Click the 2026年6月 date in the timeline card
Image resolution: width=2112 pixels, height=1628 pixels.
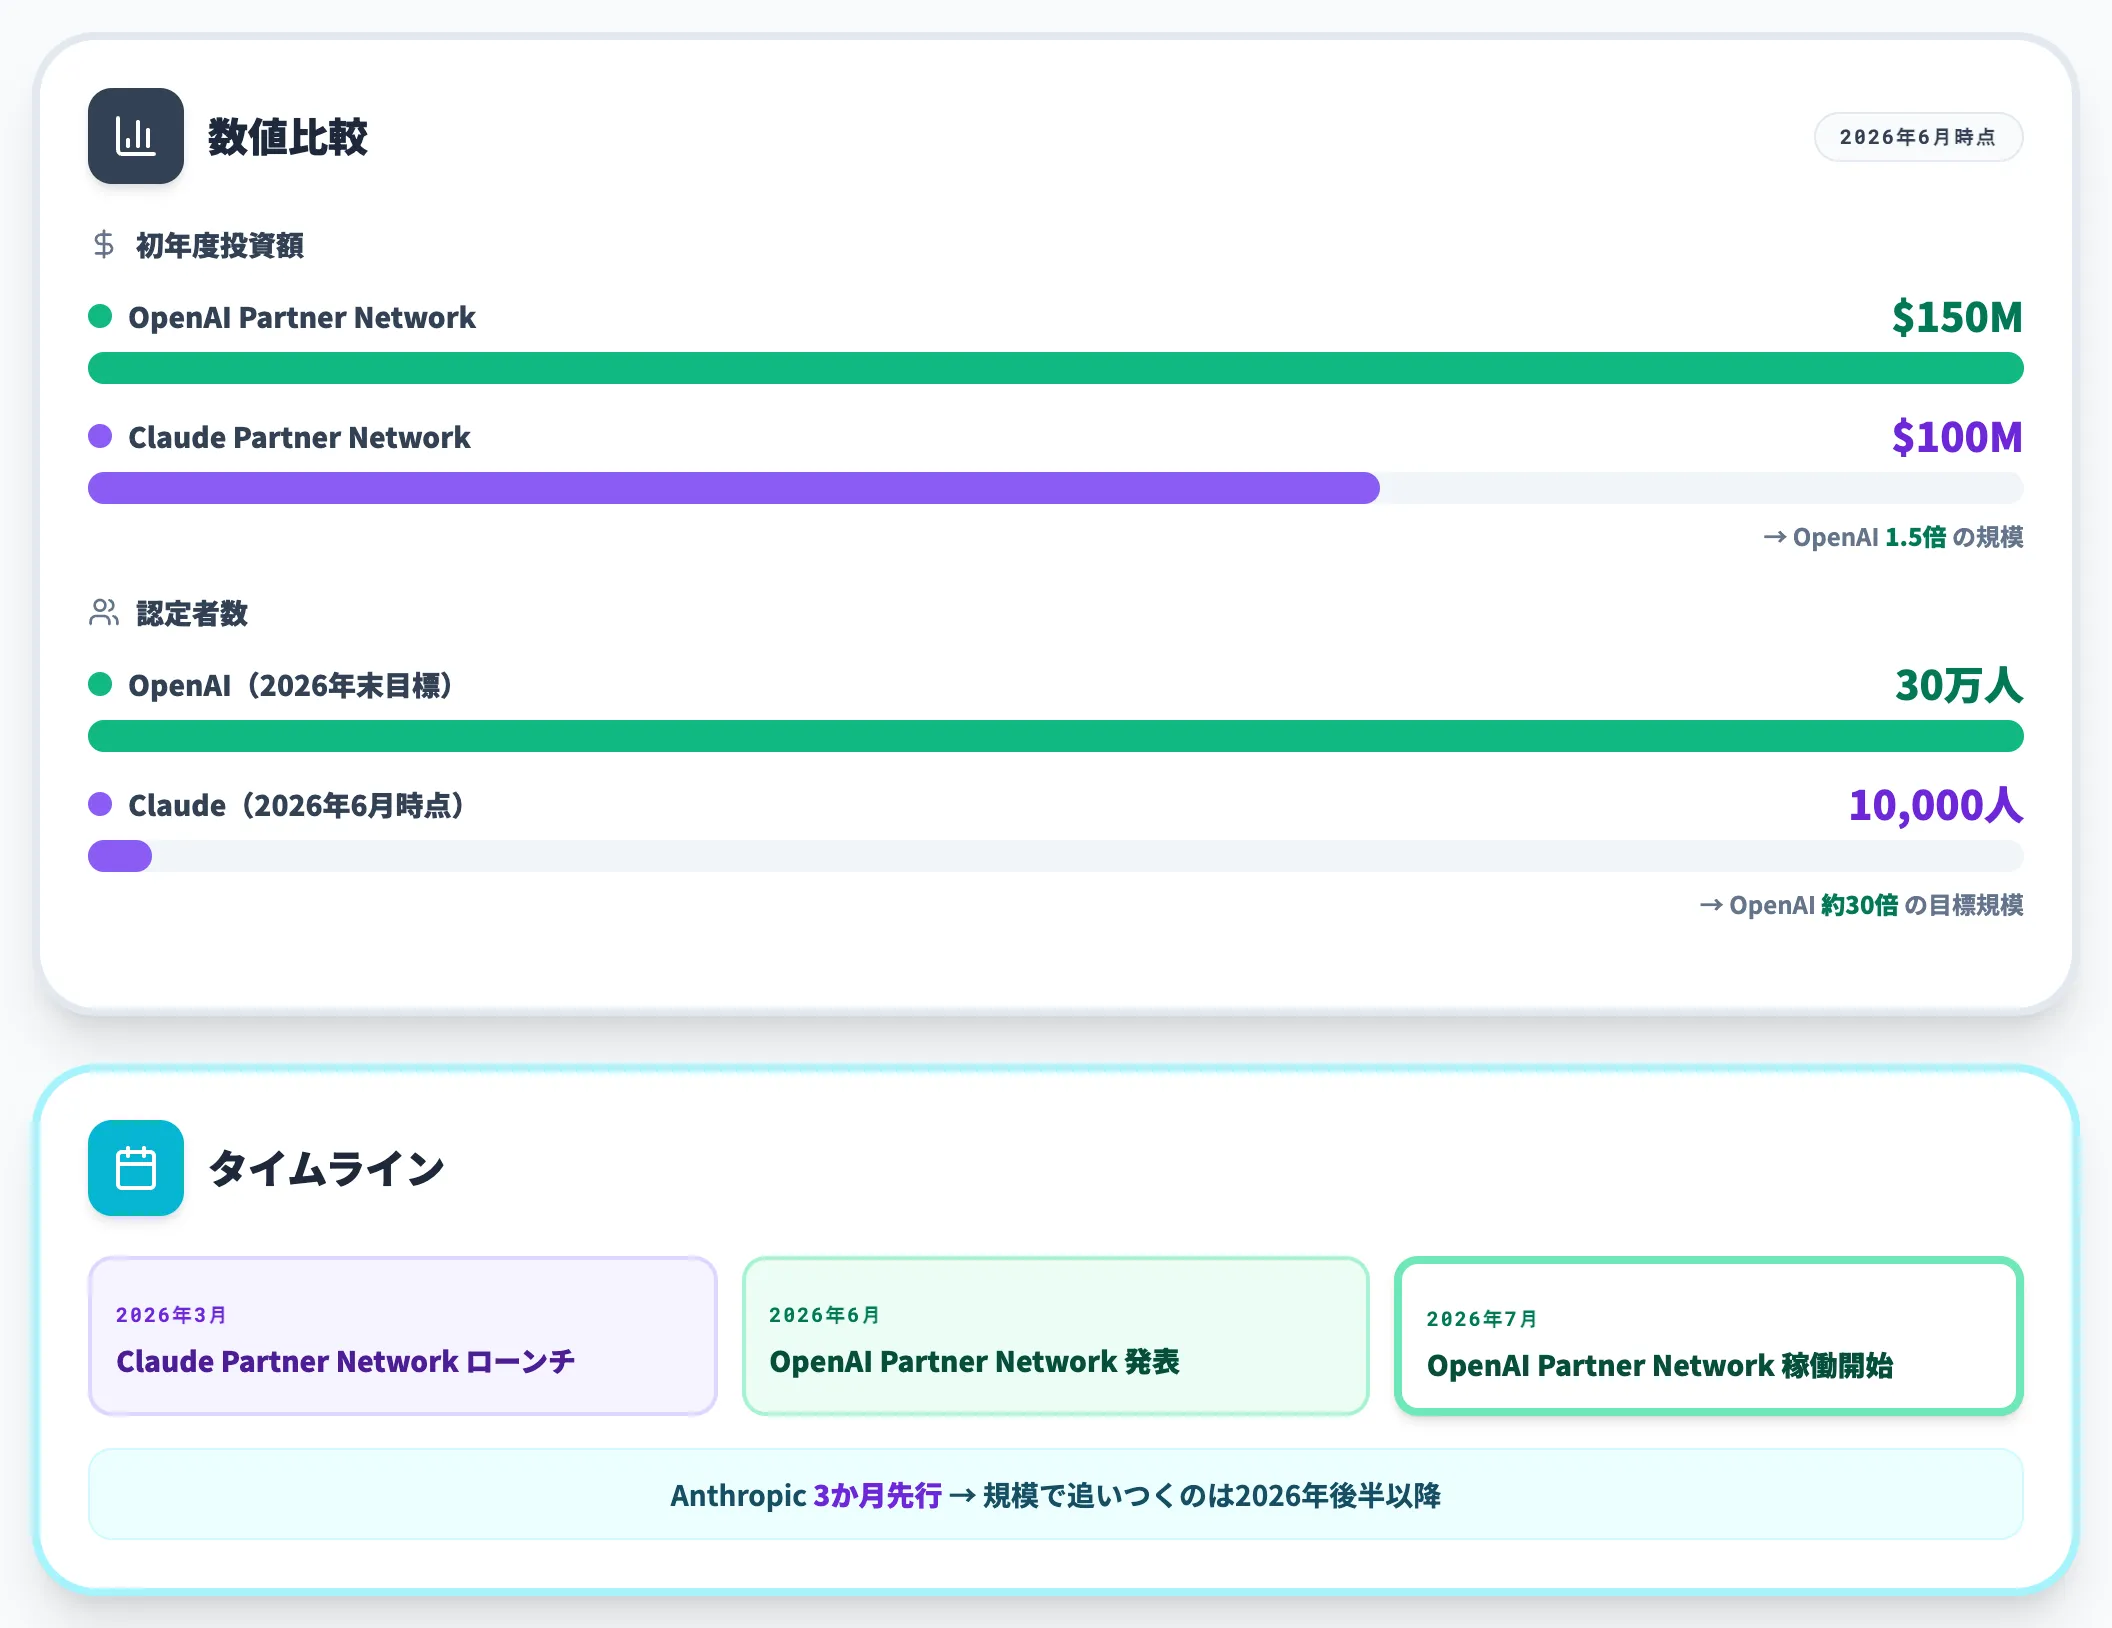click(825, 1315)
